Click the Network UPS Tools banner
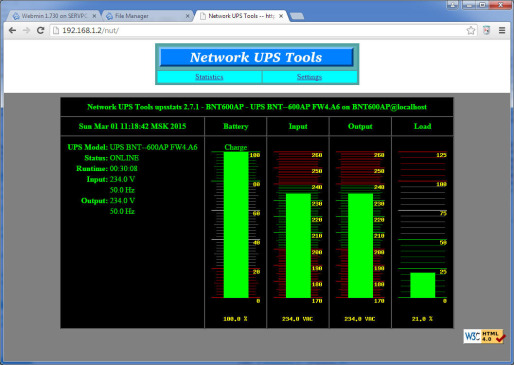Image resolution: width=514 pixels, height=365 pixels. [257, 57]
